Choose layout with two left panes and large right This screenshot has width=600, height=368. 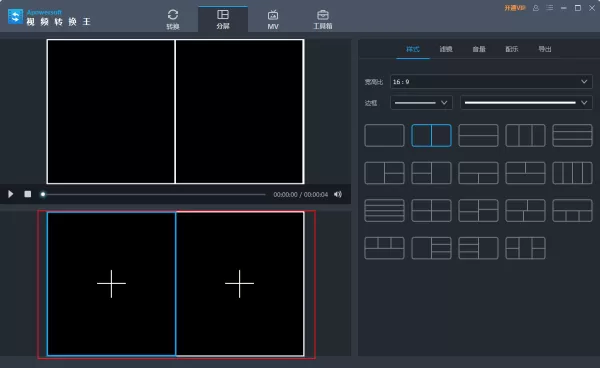[x=431, y=173]
